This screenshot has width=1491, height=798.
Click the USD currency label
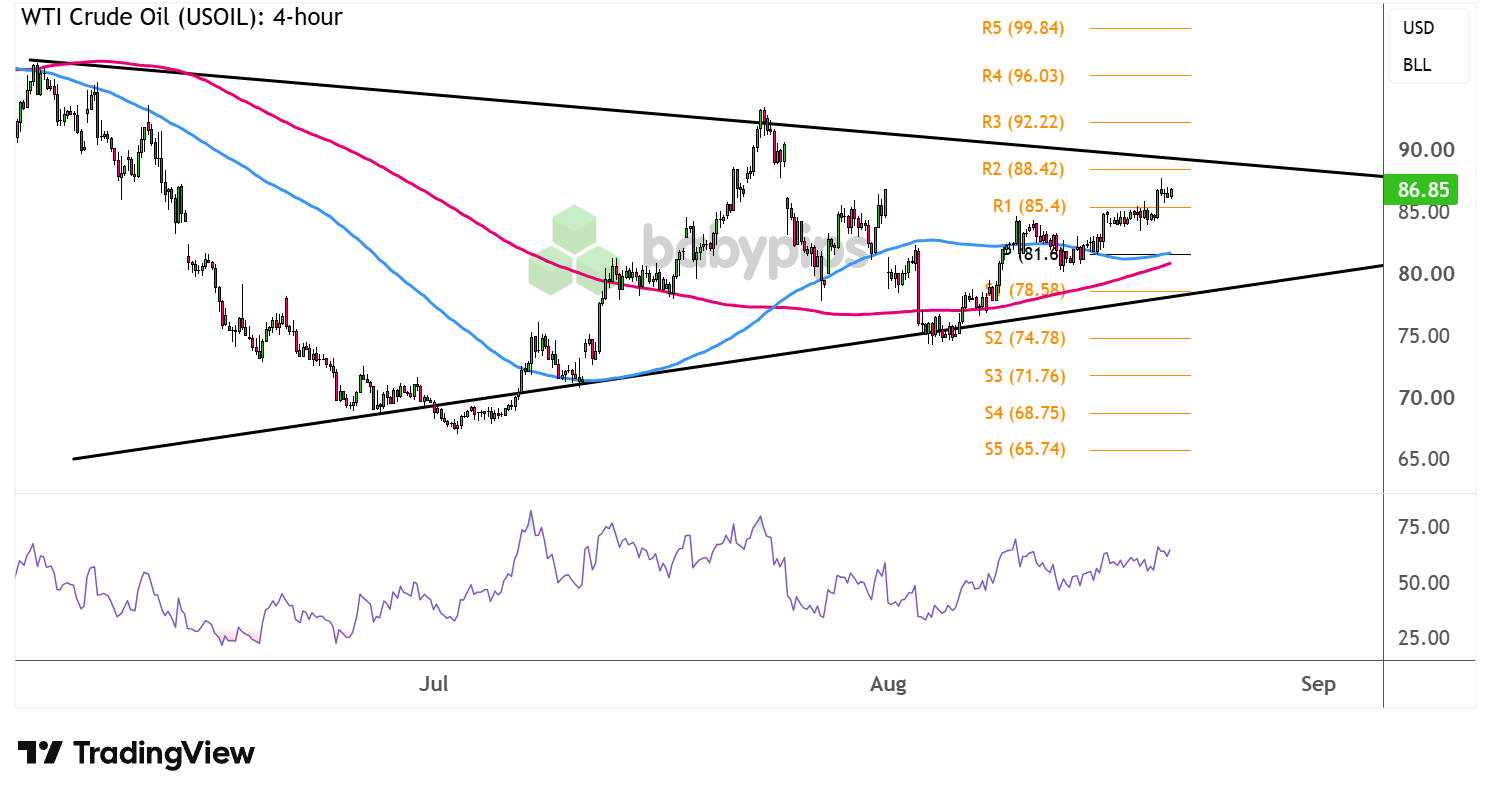tap(1418, 28)
